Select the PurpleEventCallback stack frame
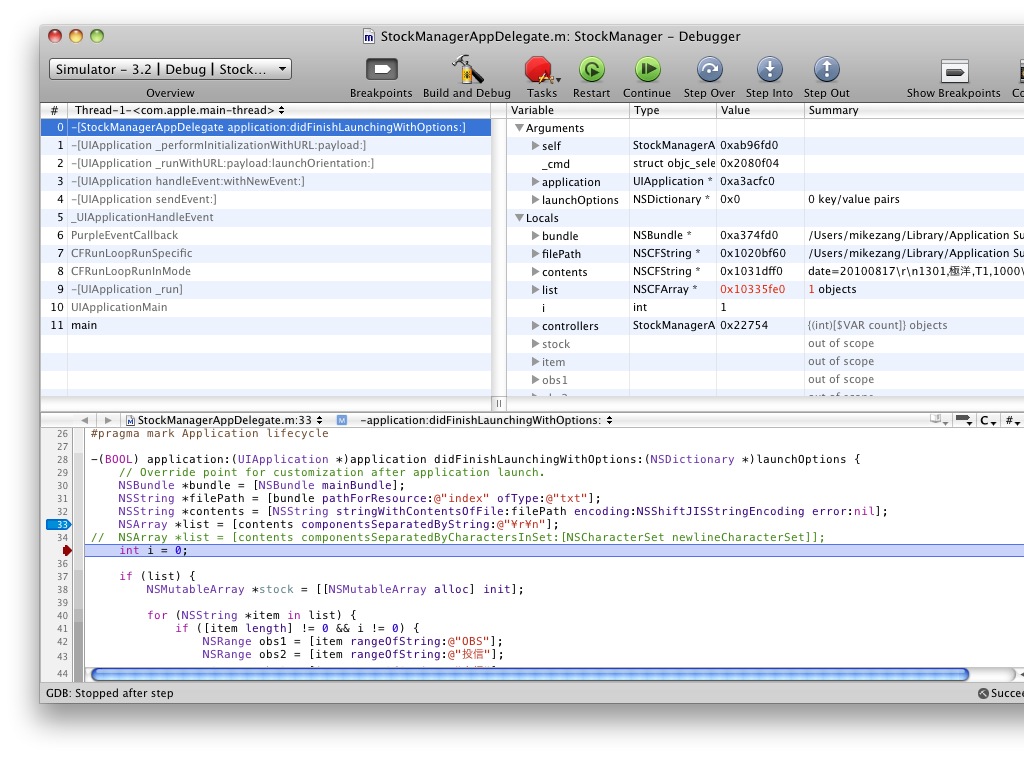The image size is (1024, 758). 266,235
